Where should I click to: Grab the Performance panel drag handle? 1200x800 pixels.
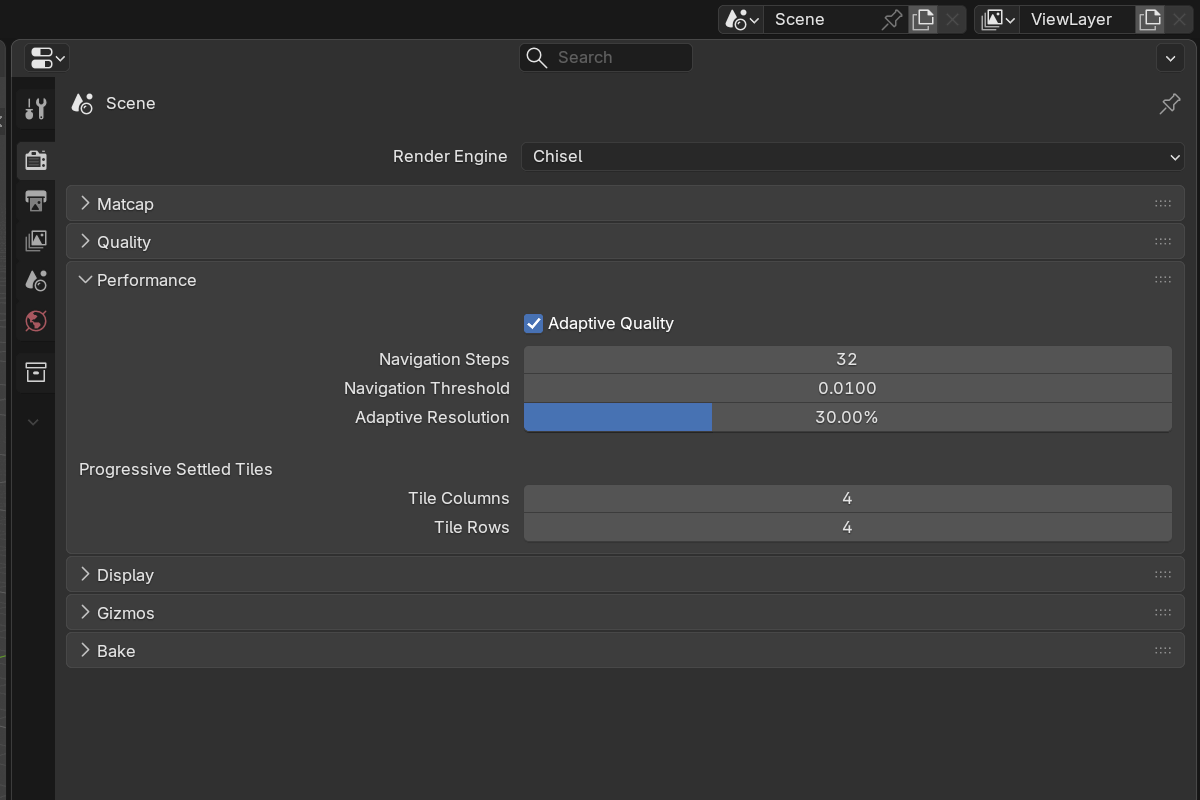tap(1162, 280)
